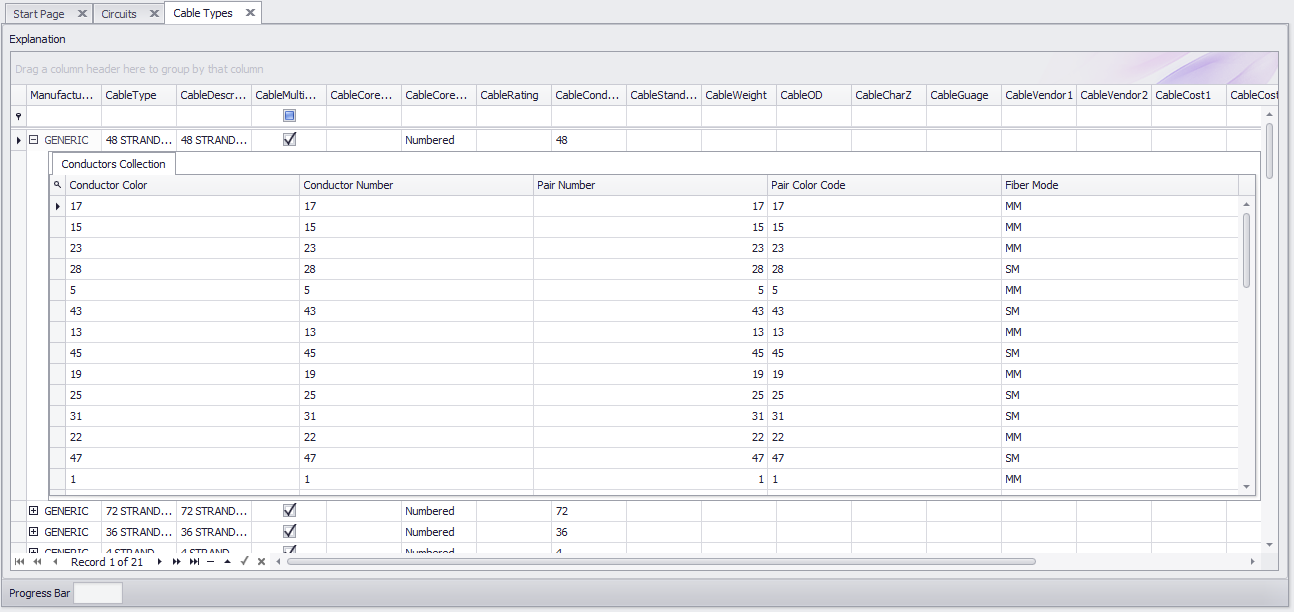Image resolution: width=1294 pixels, height=612 pixels.
Task: Click the search icon beside Conductor Color header
Action: click(57, 185)
